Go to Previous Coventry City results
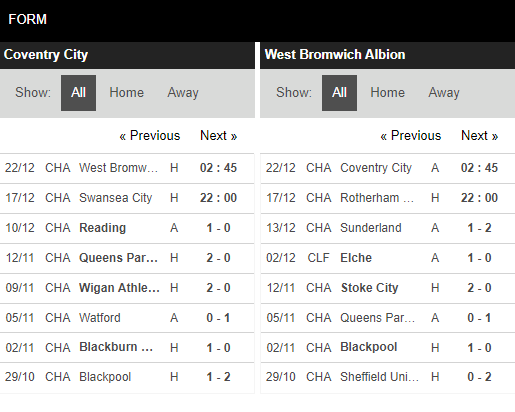 [150, 136]
